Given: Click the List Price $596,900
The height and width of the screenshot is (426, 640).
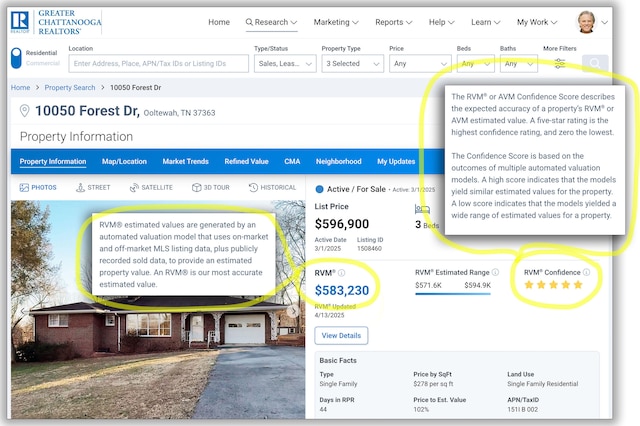Looking at the screenshot, I should [342, 224].
